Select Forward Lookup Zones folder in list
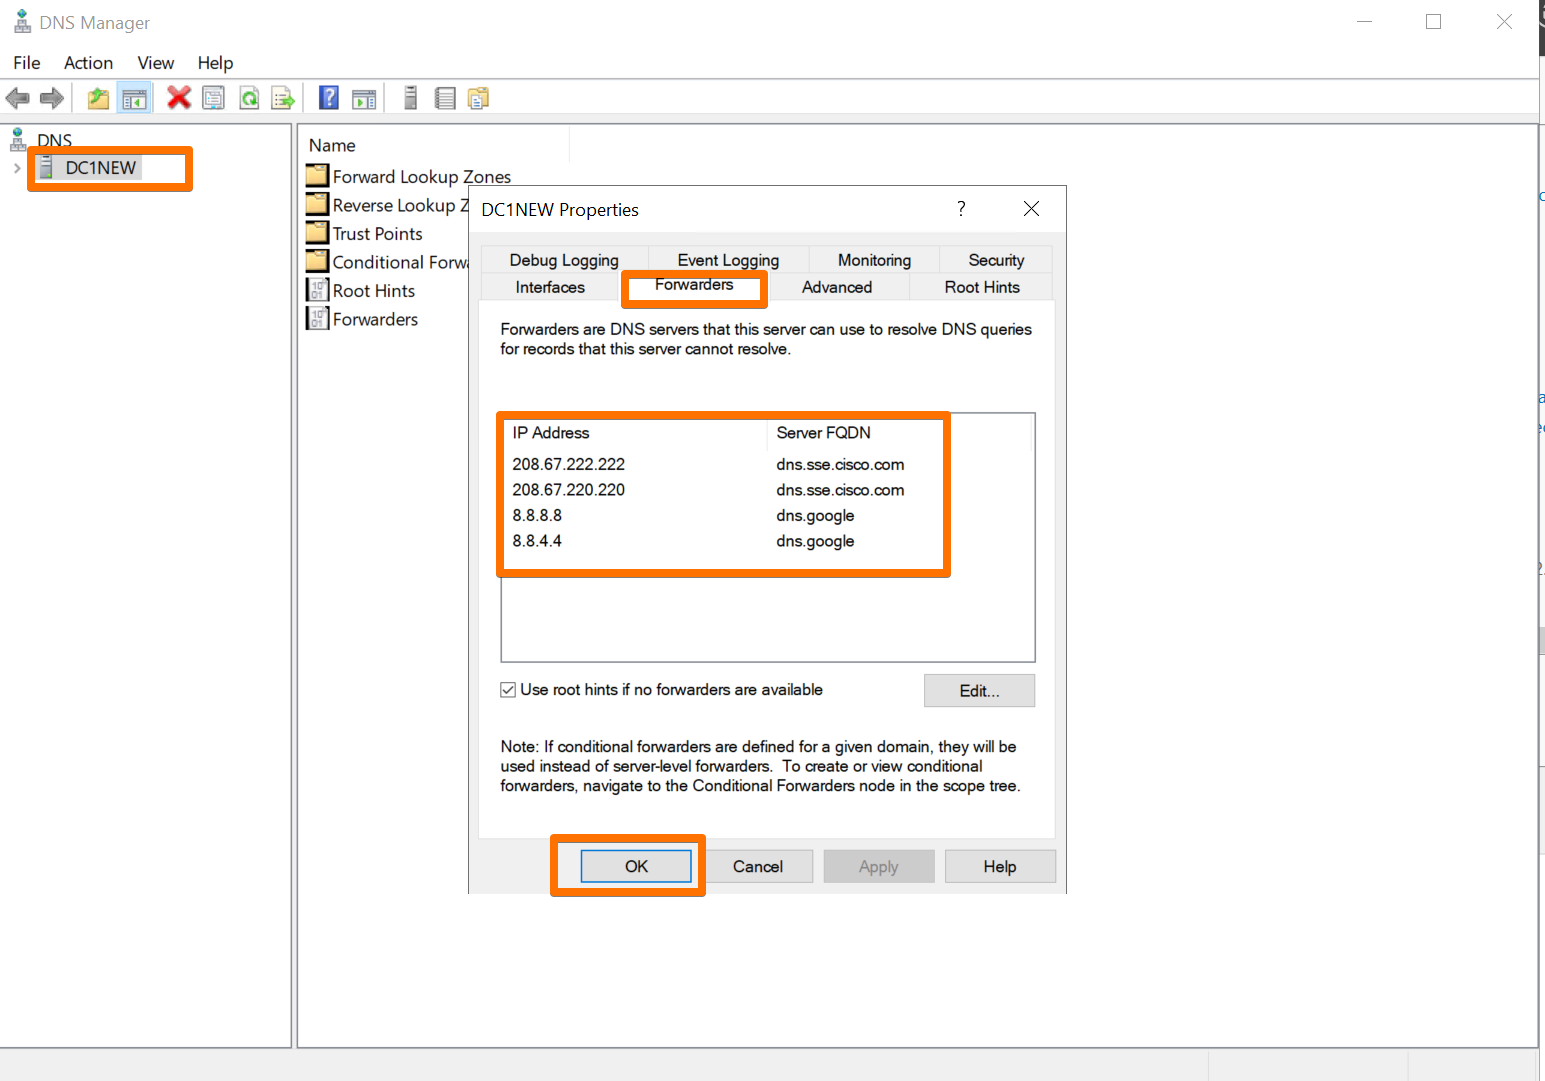Screen dimensions: 1545x1081 click(421, 177)
